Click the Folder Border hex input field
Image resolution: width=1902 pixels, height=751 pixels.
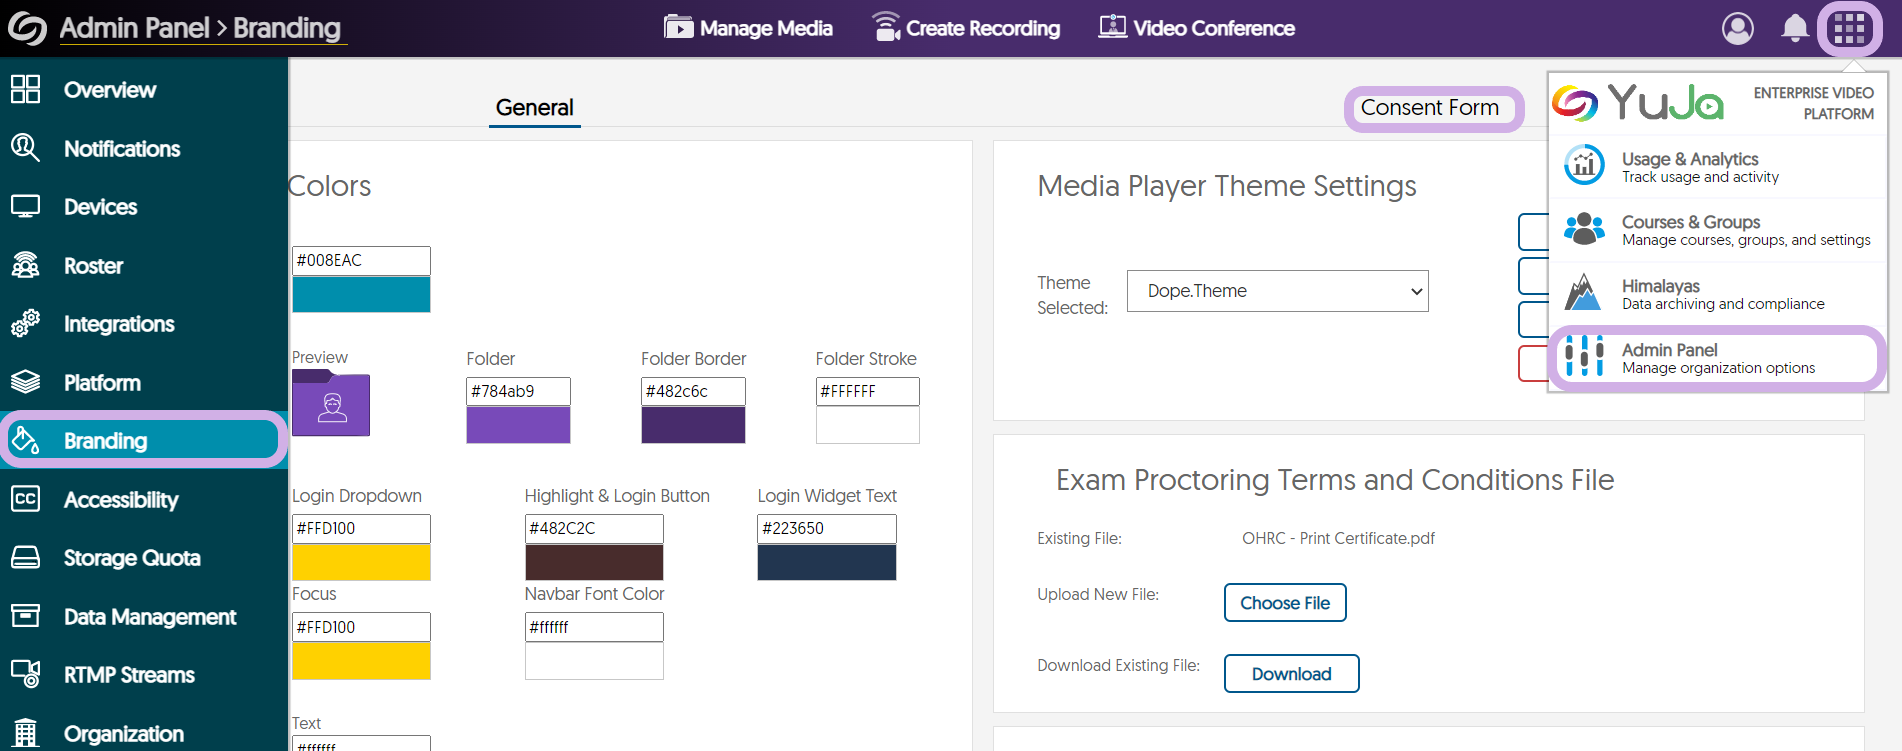click(692, 391)
